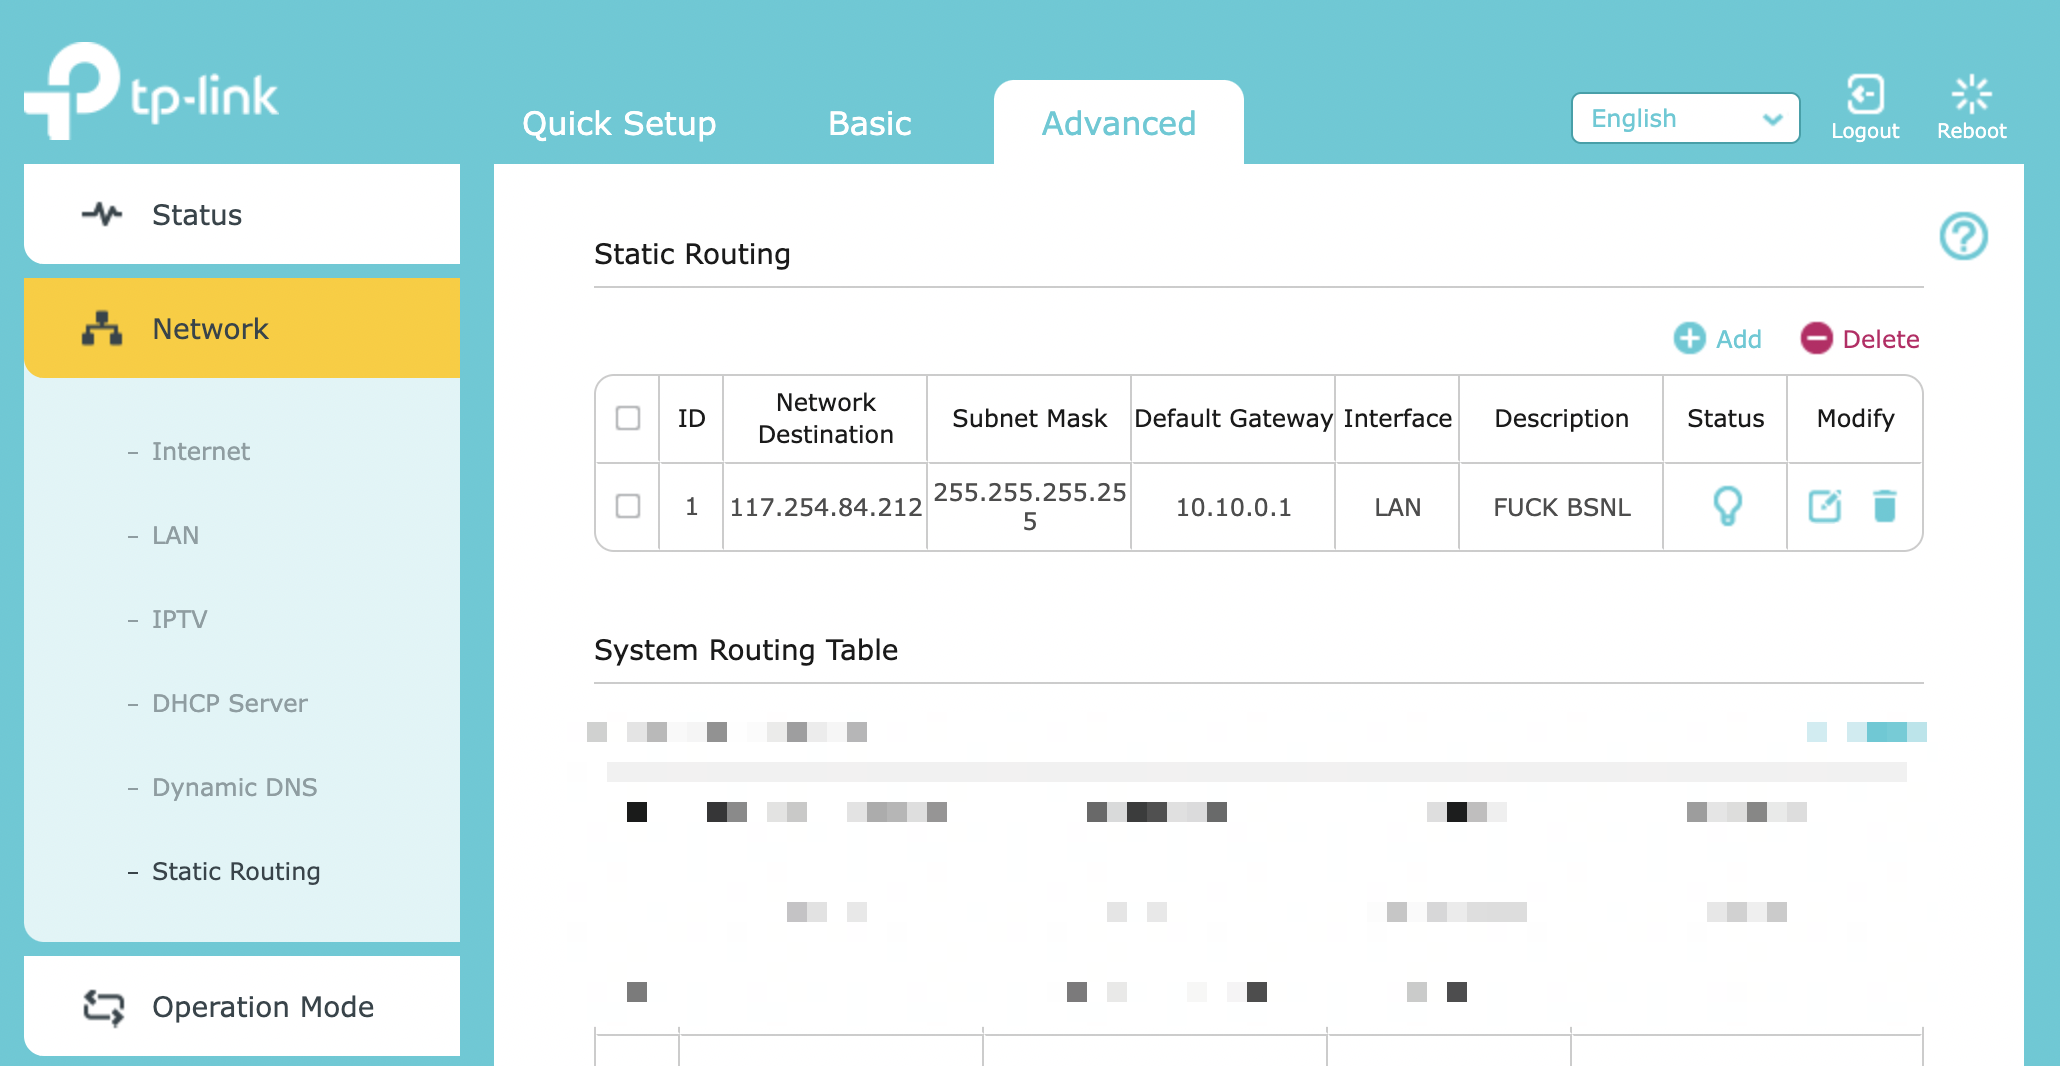
Task: Click the trash icon for route 1
Action: coord(1884,506)
